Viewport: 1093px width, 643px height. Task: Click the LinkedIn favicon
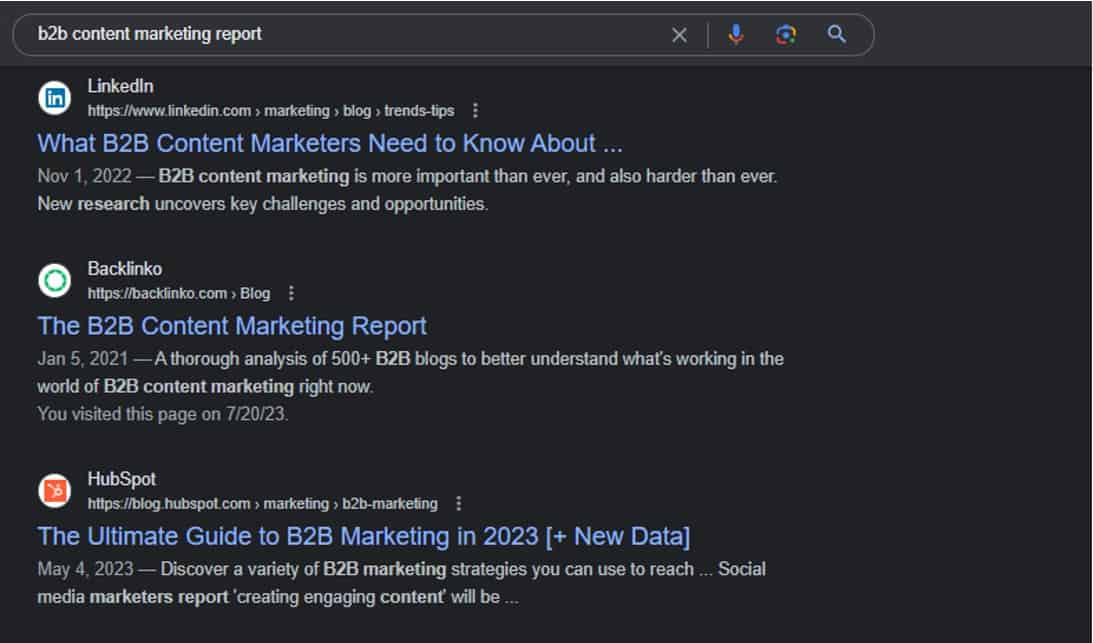pyautogui.click(x=54, y=98)
